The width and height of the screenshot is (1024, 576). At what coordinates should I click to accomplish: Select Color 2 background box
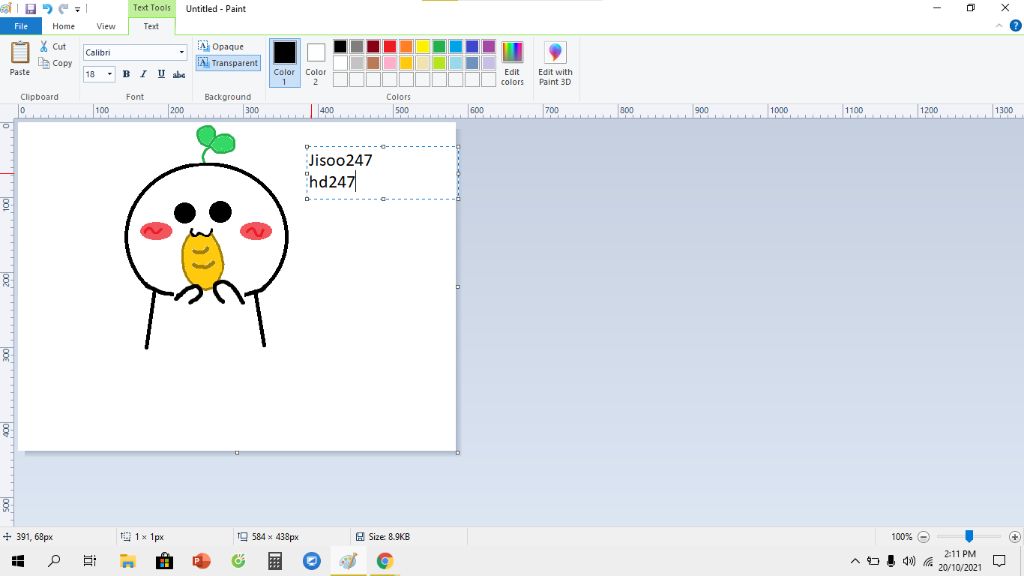[315, 63]
